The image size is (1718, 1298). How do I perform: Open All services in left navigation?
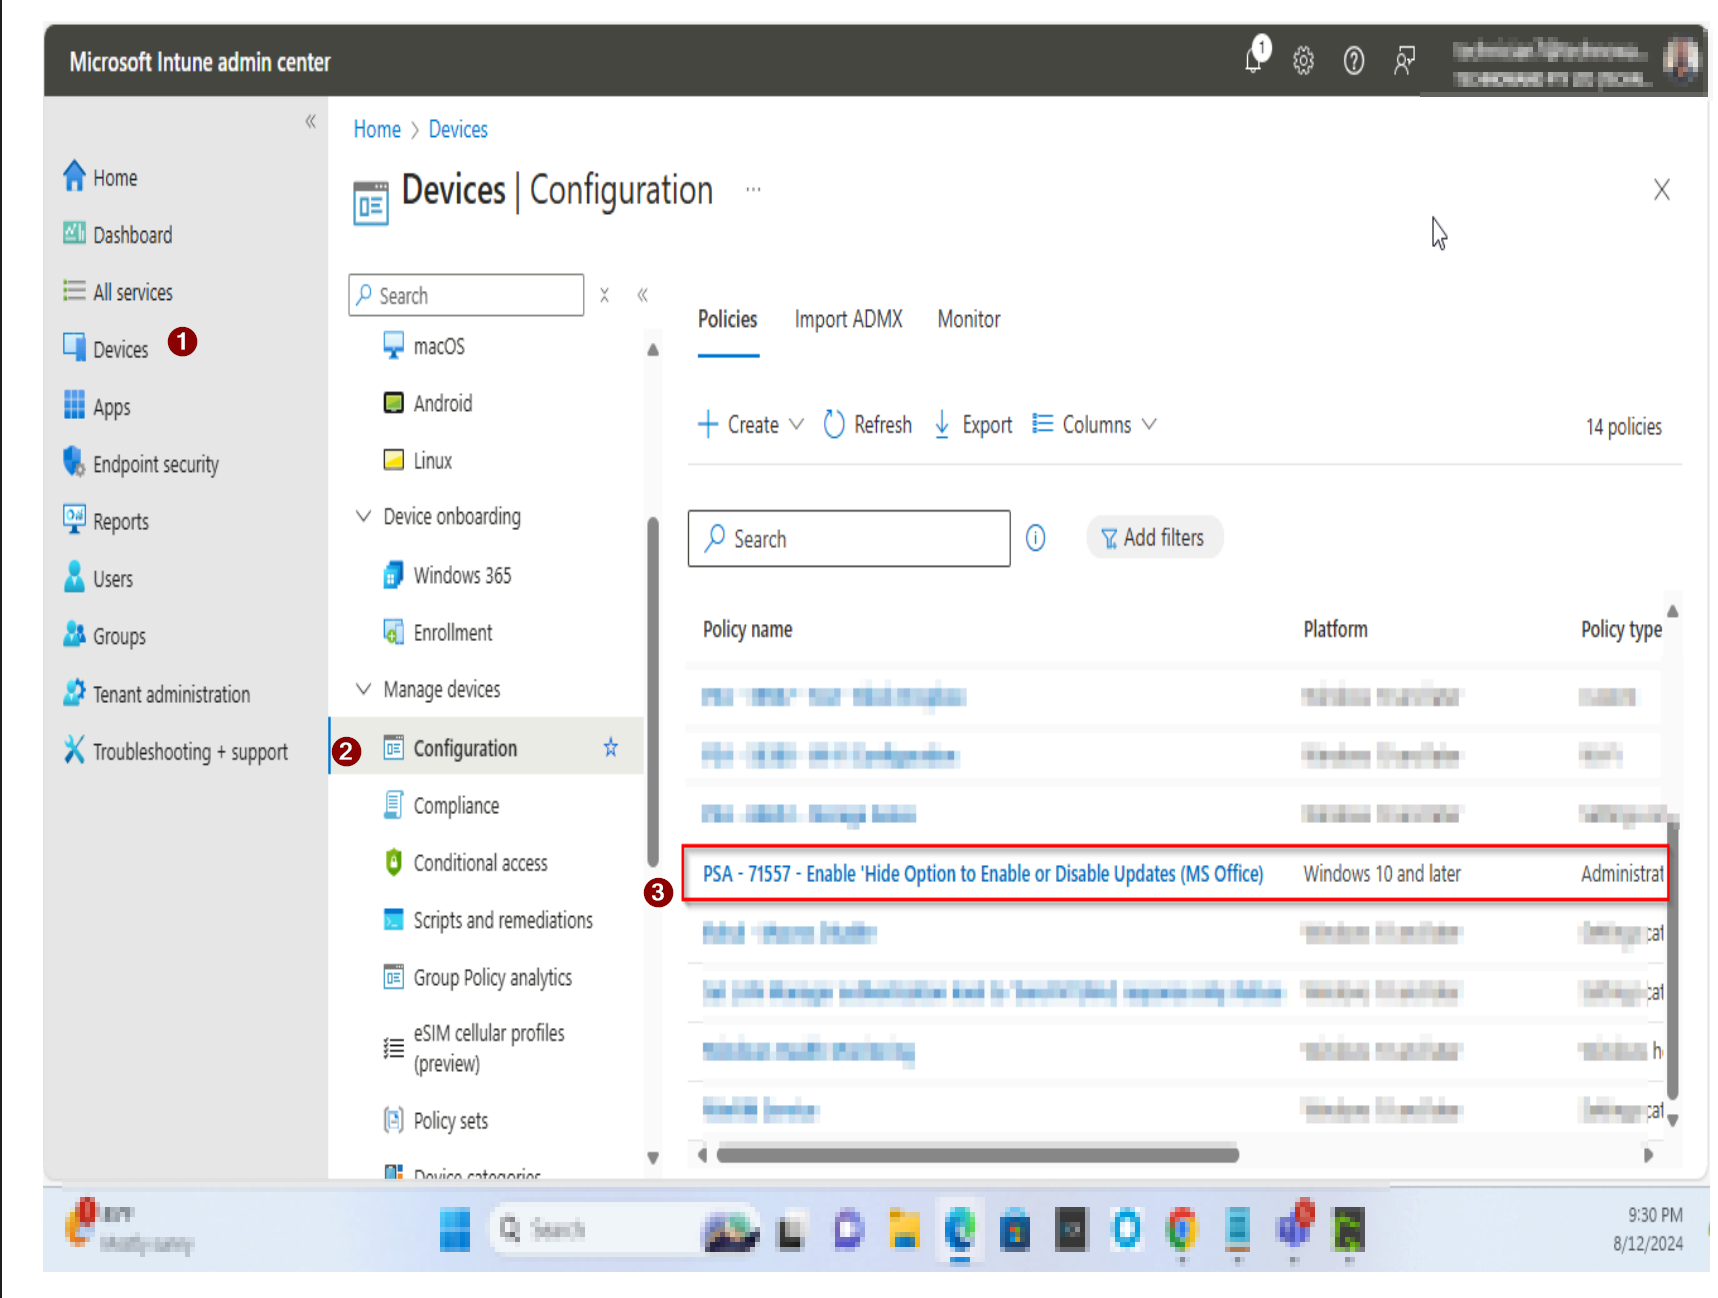(118, 292)
